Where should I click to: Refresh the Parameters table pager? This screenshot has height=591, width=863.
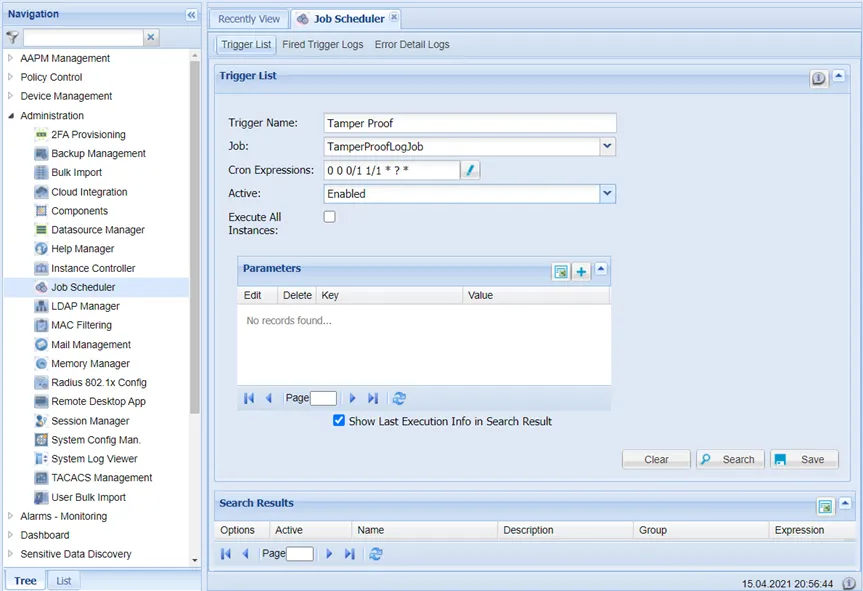[399, 398]
